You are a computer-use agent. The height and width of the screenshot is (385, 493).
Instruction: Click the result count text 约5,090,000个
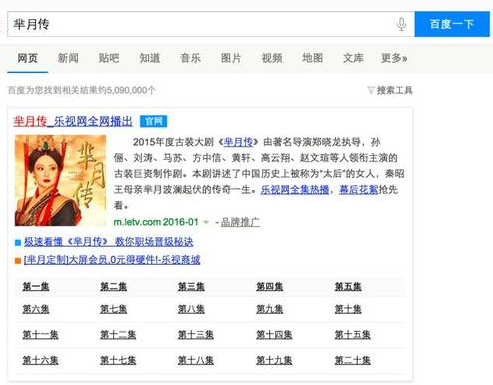128,90
